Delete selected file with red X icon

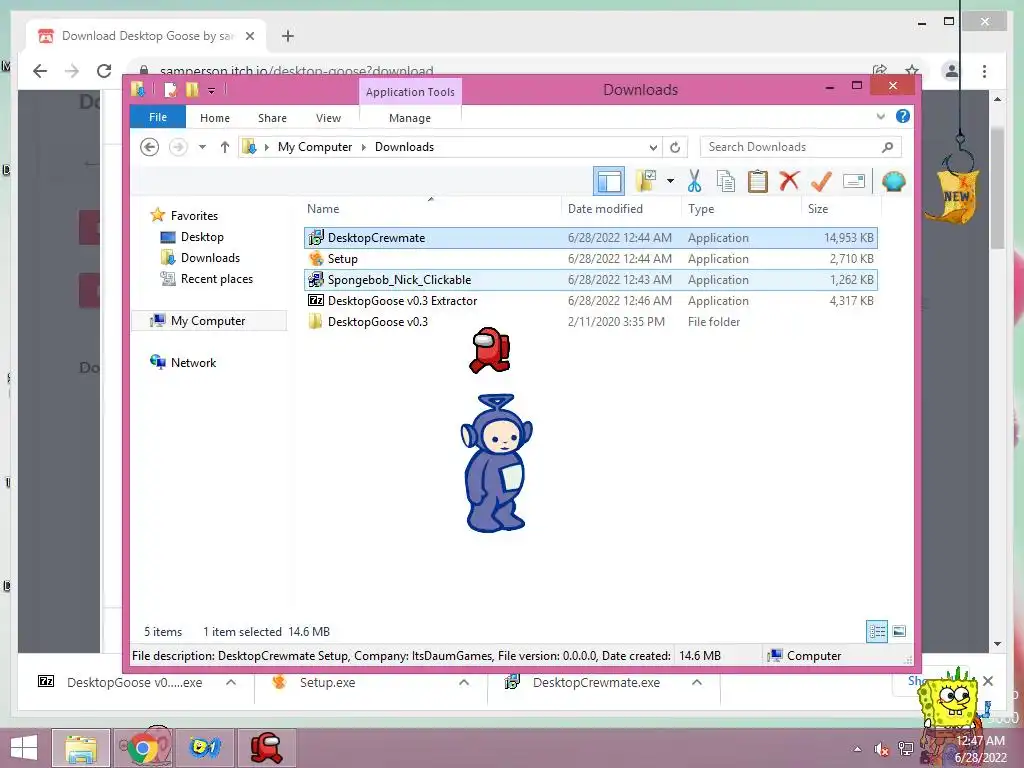click(x=789, y=180)
